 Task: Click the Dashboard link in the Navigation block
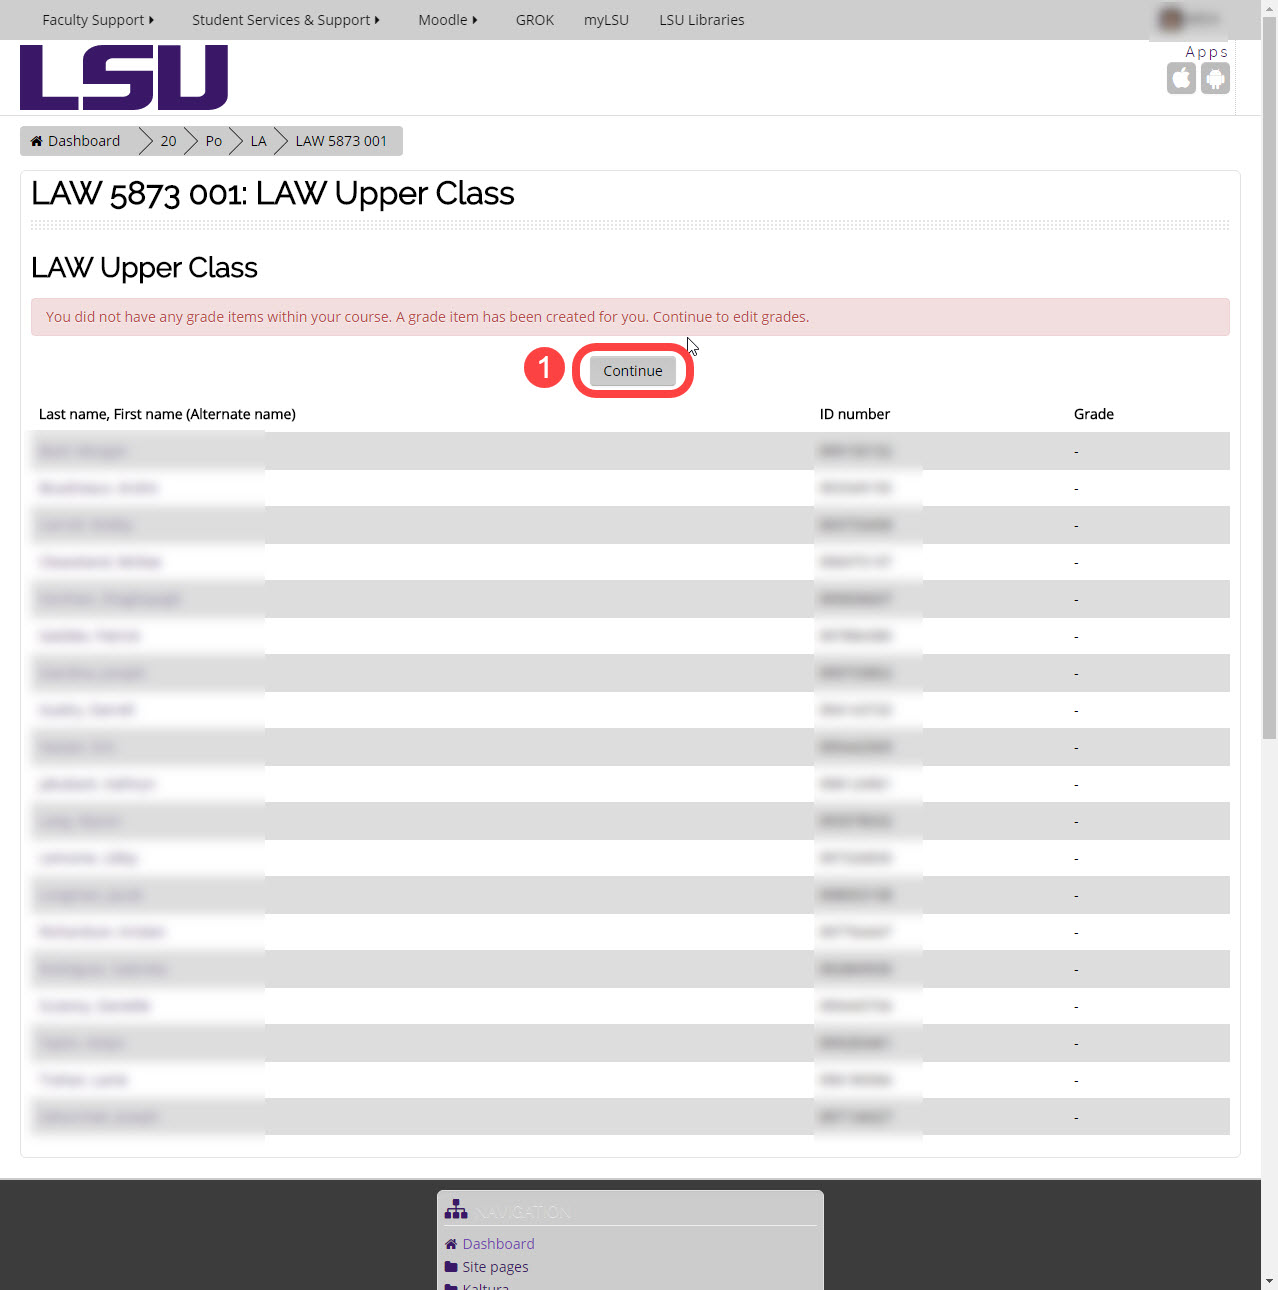pyautogui.click(x=498, y=1243)
